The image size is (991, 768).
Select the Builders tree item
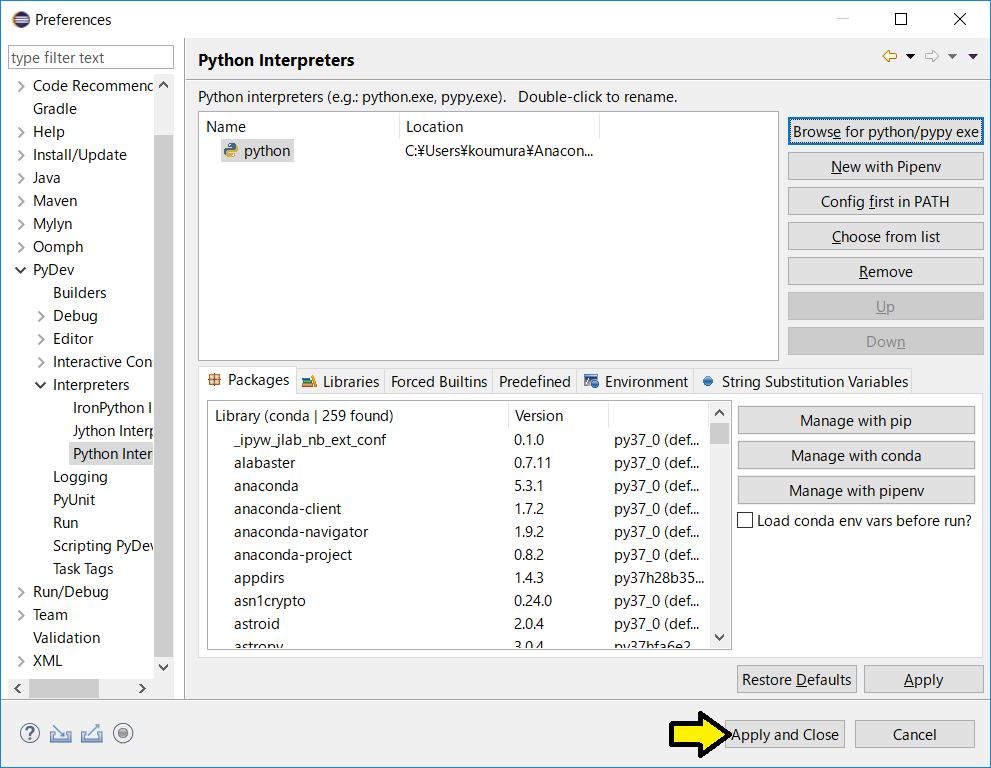click(80, 293)
